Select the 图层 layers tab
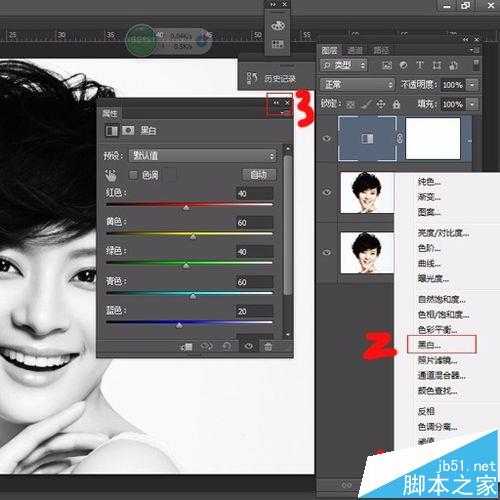 click(x=329, y=50)
